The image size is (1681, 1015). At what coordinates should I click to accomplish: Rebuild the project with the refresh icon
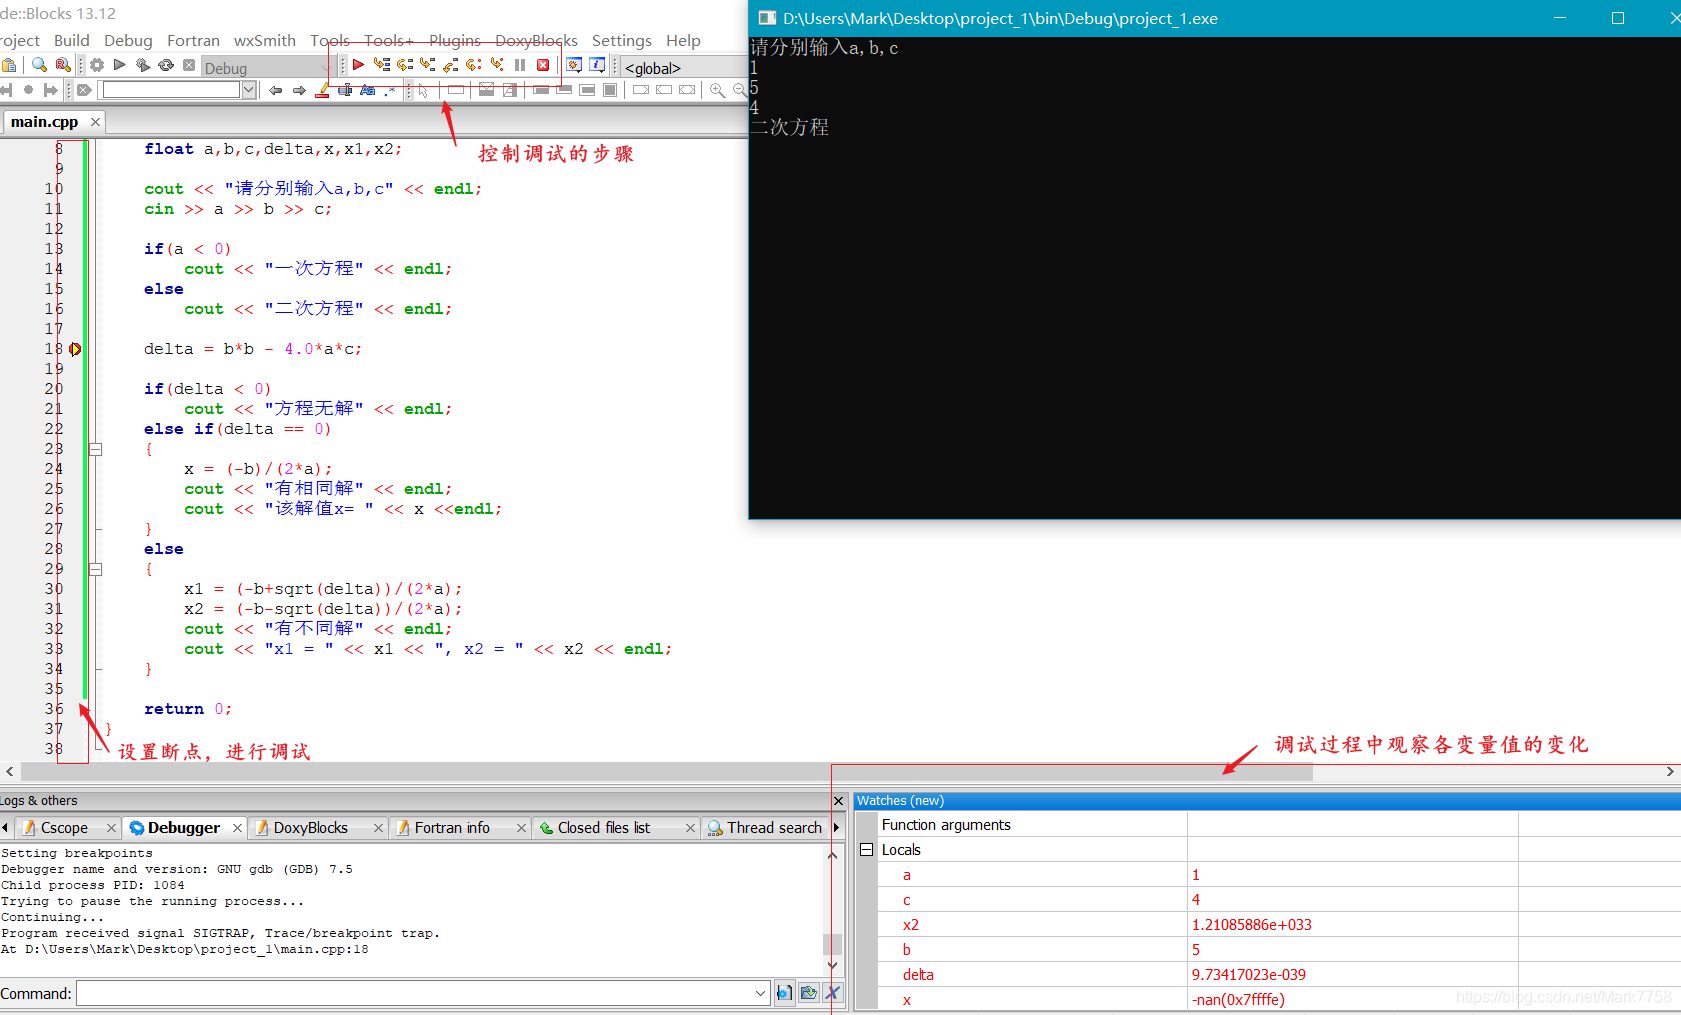click(165, 65)
